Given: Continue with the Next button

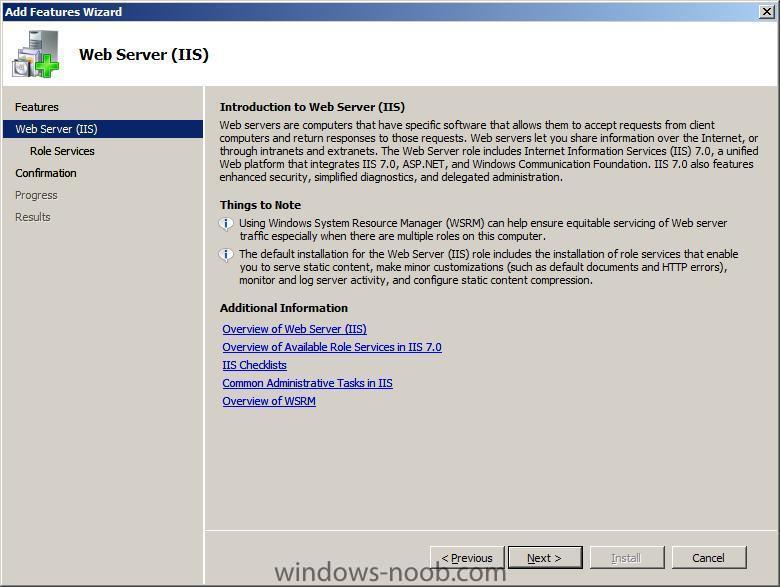Looking at the screenshot, I should 545,558.
